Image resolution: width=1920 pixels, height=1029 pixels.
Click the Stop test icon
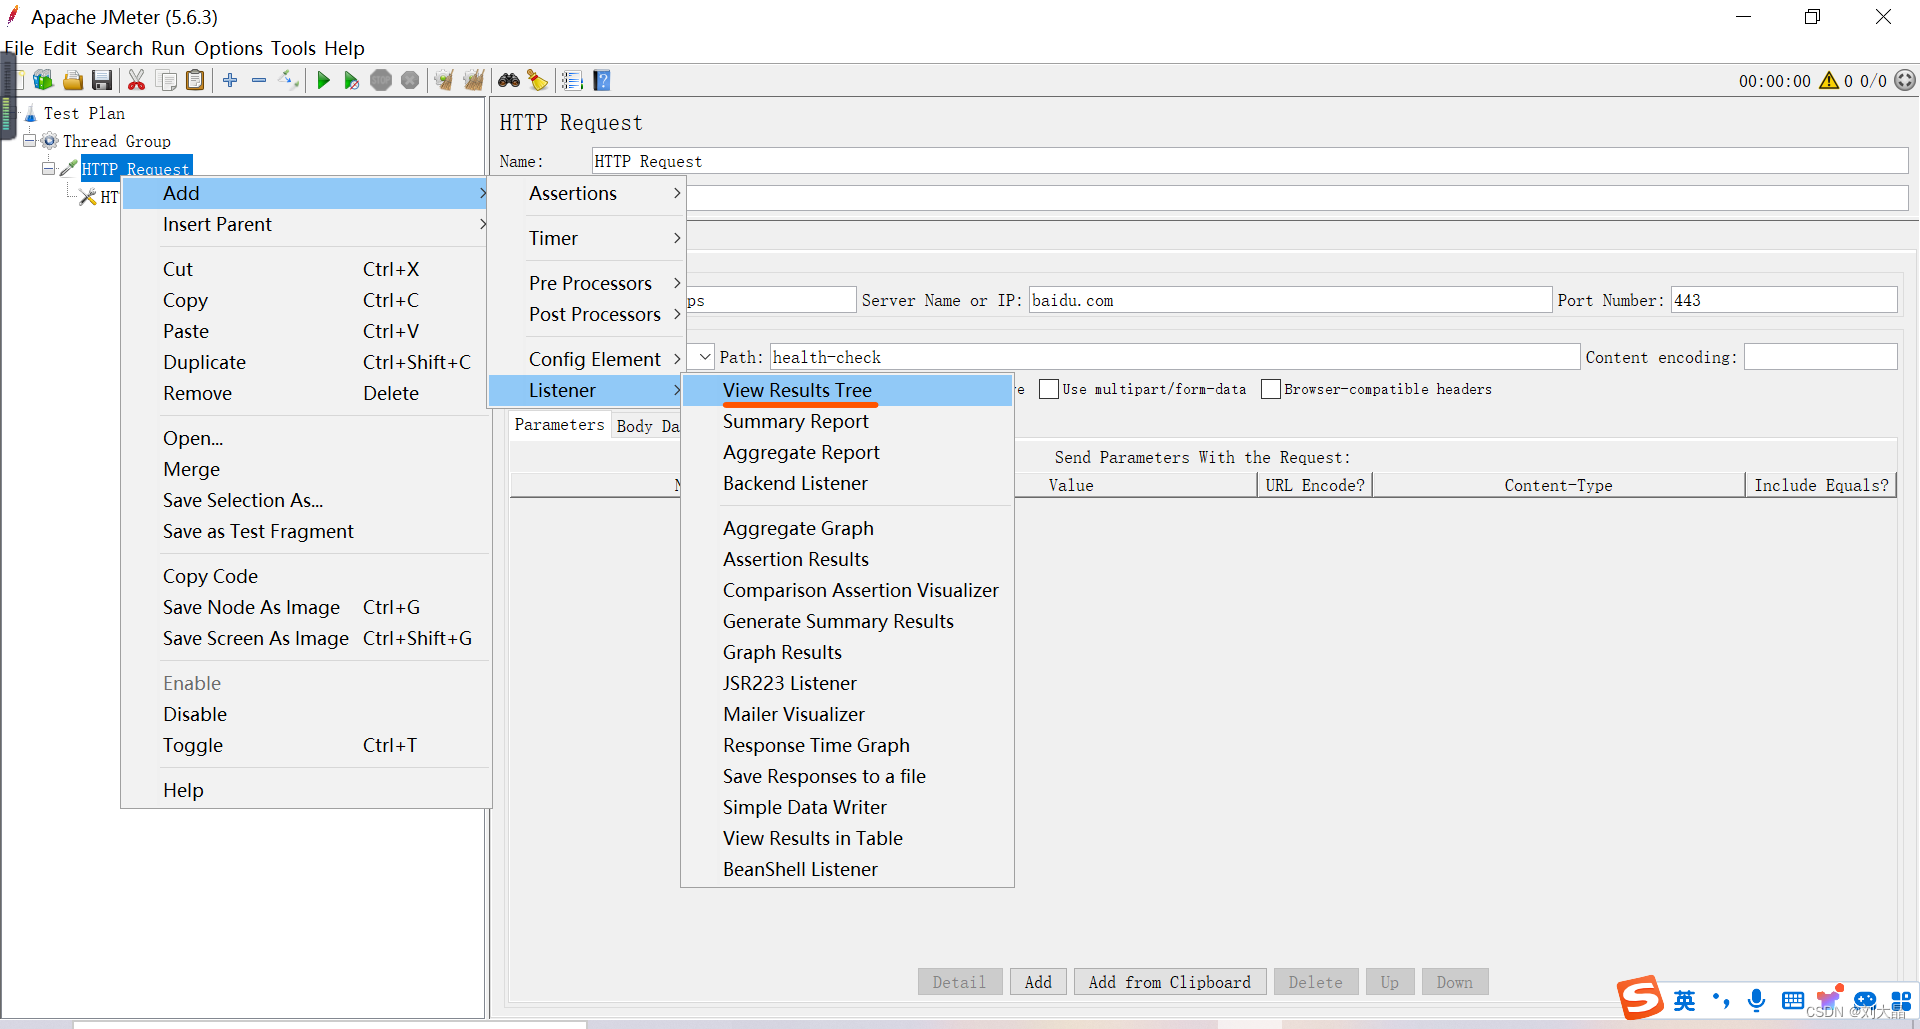click(381, 80)
